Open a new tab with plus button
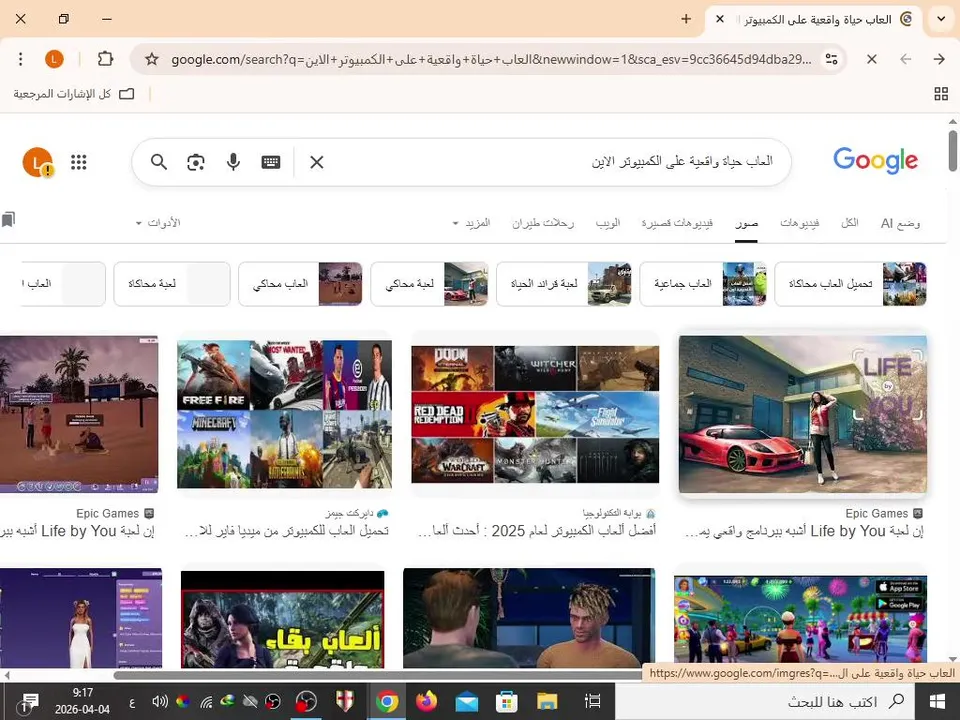The image size is (960, 720). 686,19
